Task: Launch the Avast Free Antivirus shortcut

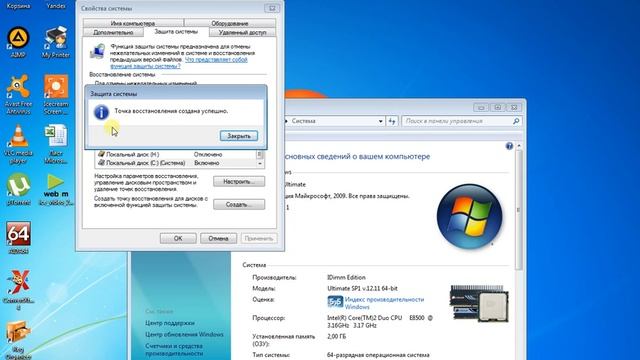Action: pyautogui.click(x=18, y=94)
